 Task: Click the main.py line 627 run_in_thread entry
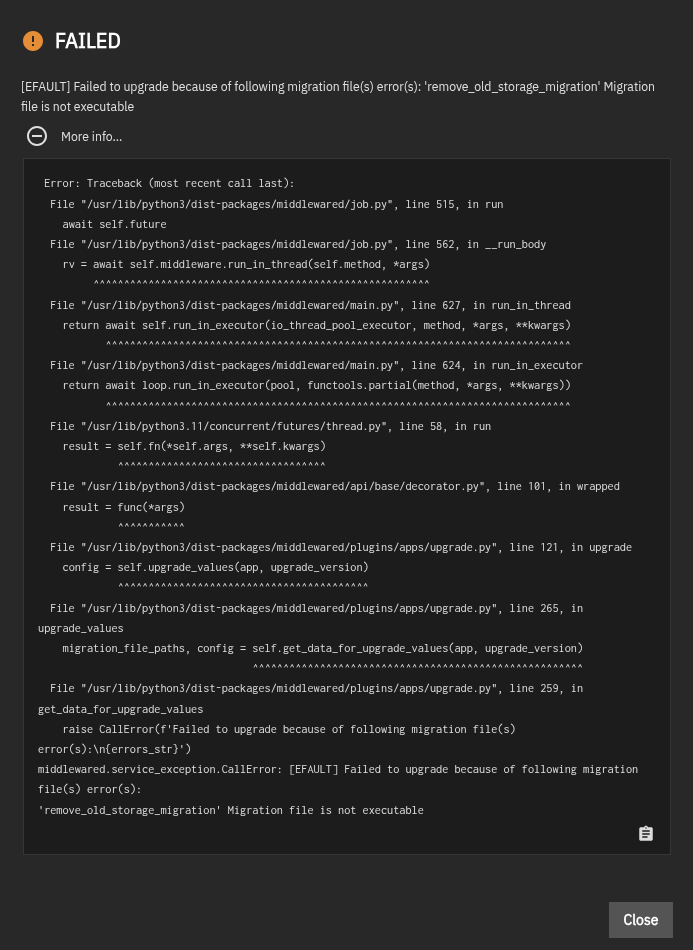(x=310, y=305)
